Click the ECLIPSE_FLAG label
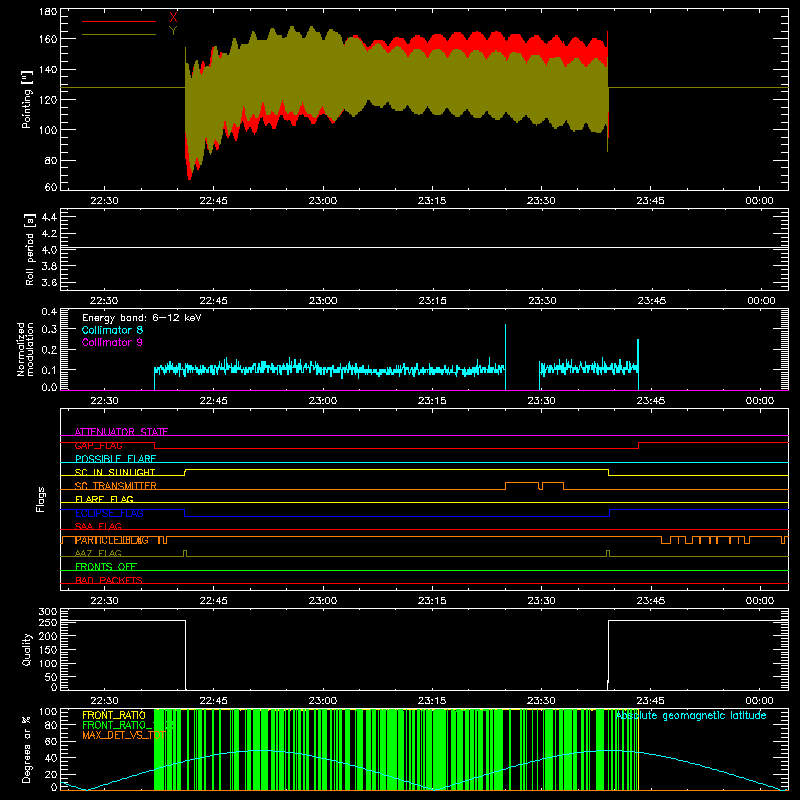The image size is (800, 800). (x=109, y=513)
